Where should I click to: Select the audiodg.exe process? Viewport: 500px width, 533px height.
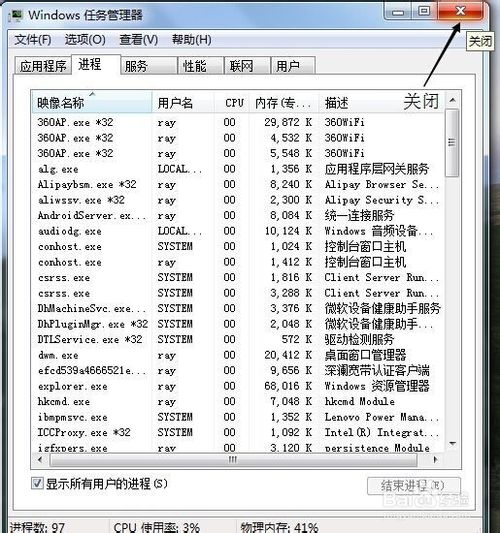point(238,231)
